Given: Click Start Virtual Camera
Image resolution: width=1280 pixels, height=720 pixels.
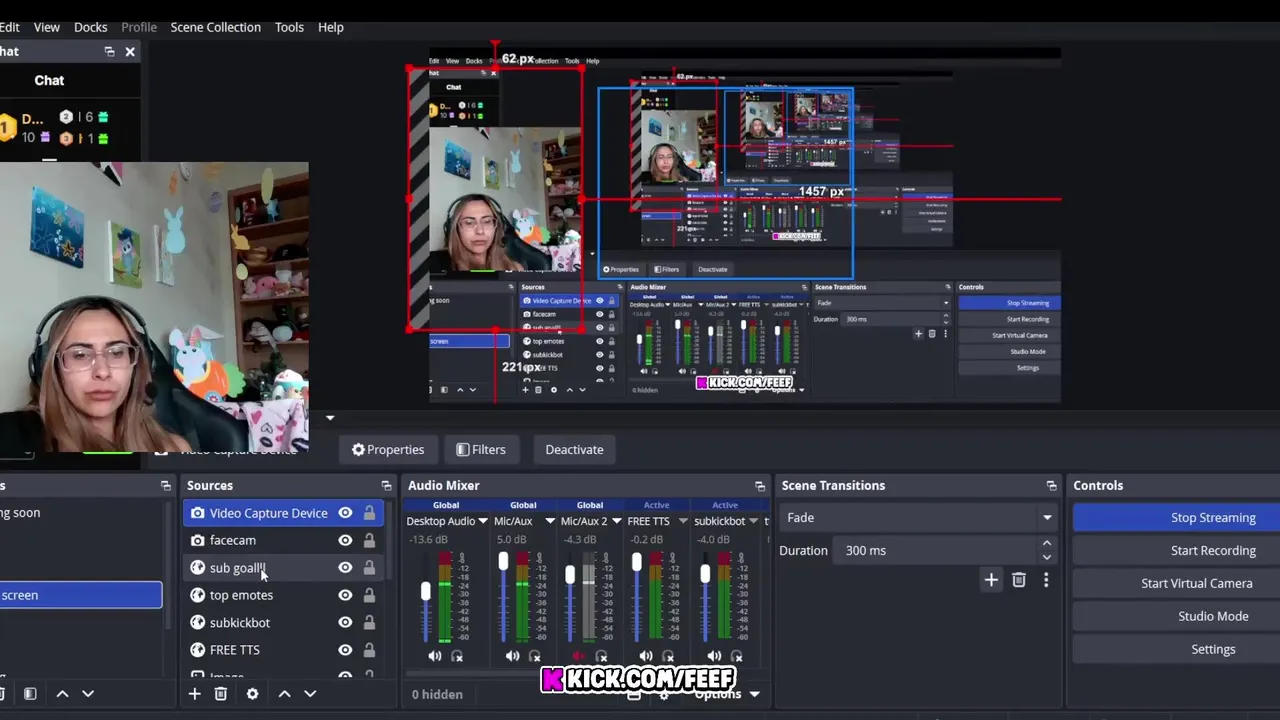Looking at the screenshot, I should pos(1176,584).
